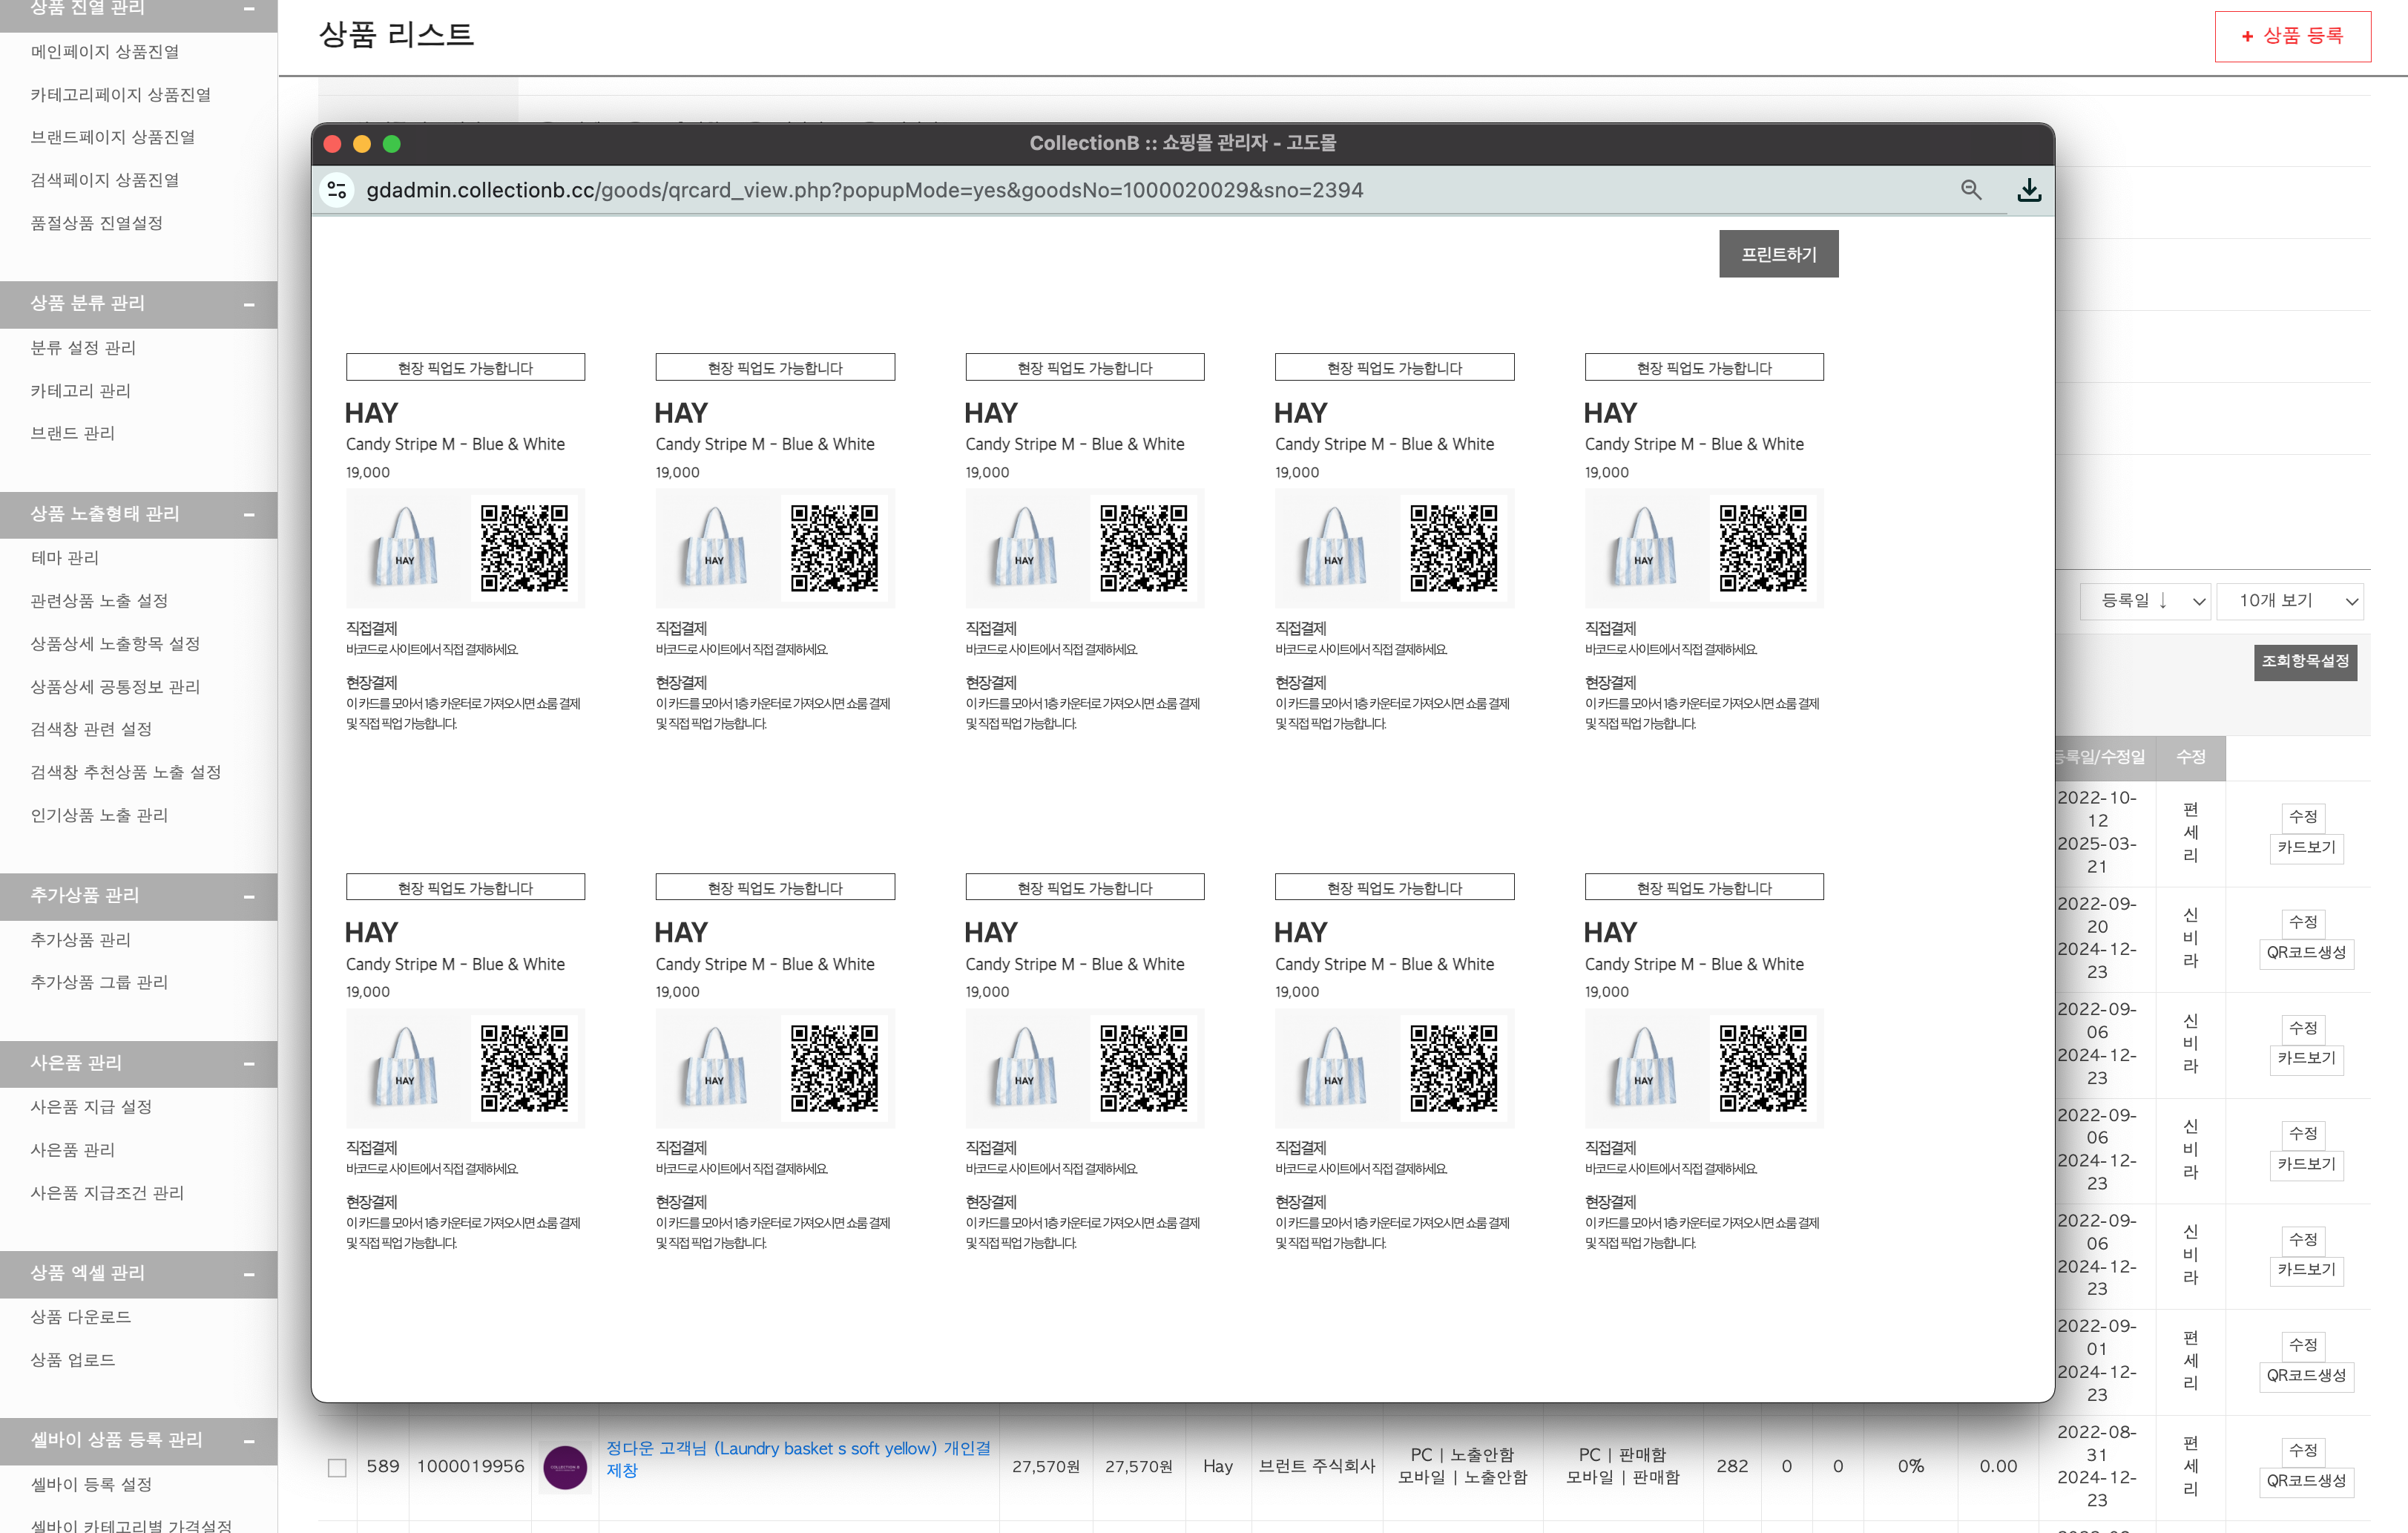Click the 조회항목설정 button
This screenshot has width=2408, height=1533.
coord(2305,661)
